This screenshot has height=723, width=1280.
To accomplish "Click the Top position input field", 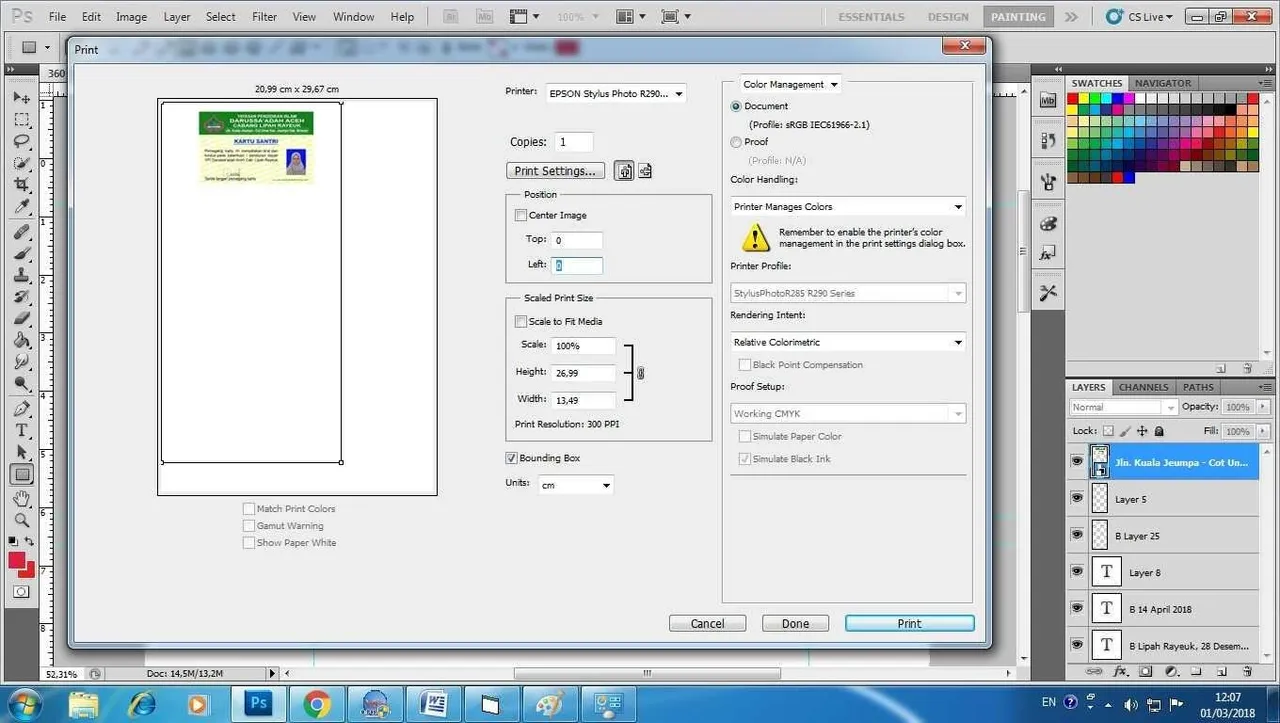I will [x=577, y=240].
